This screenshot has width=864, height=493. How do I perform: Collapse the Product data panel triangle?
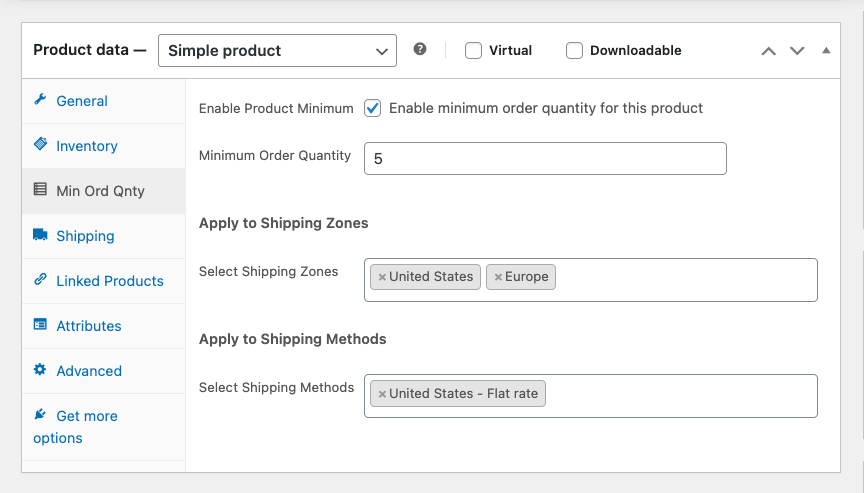(826, 50)
